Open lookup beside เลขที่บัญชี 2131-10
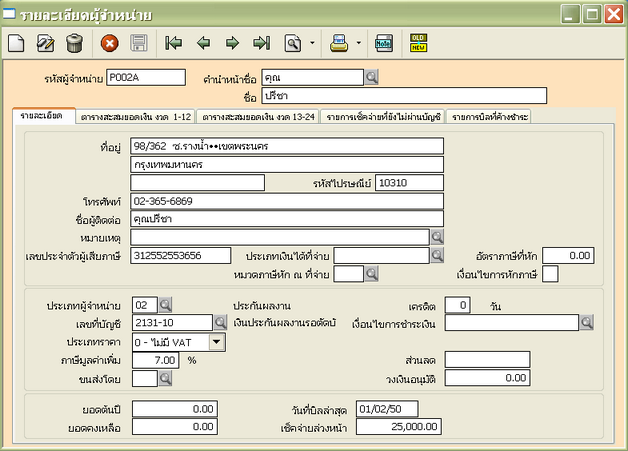This screenshot has height=451, width=628. [x=221, y=322]
